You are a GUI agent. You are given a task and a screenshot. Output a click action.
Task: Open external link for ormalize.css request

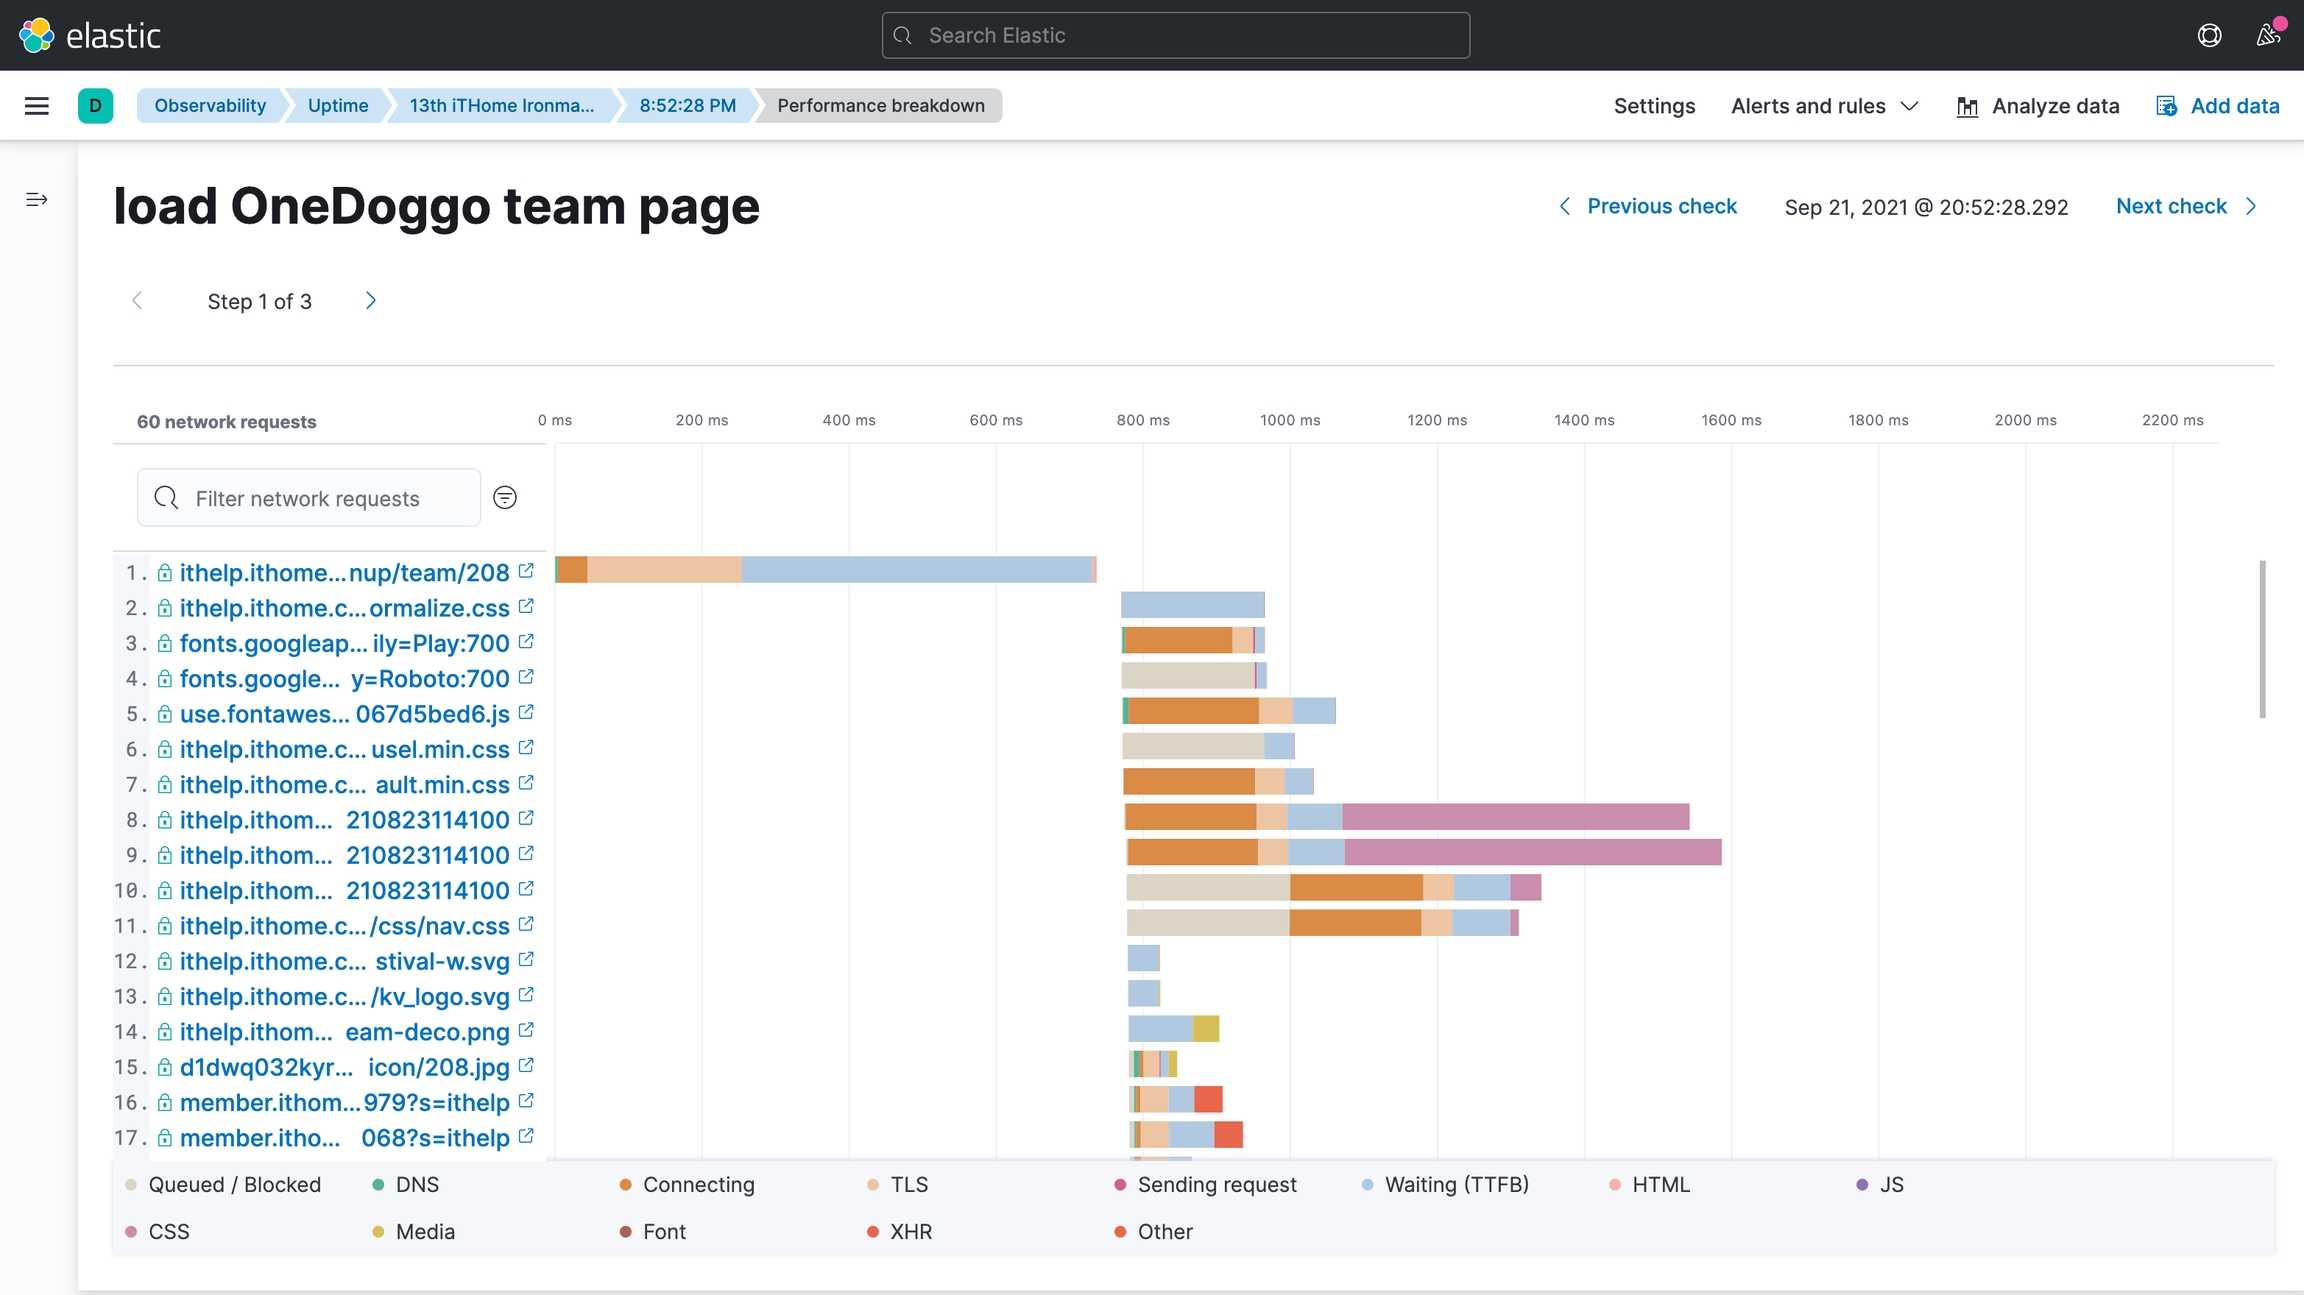[526, 606]
